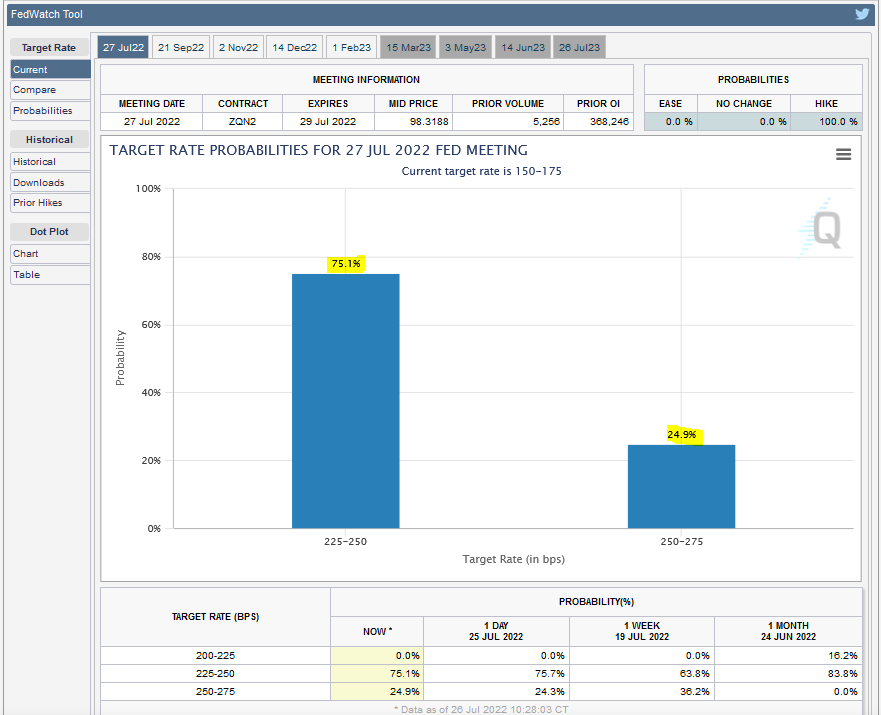Click the 98.3188 mid price value
The image size is (881, 715).
point(429,121)
